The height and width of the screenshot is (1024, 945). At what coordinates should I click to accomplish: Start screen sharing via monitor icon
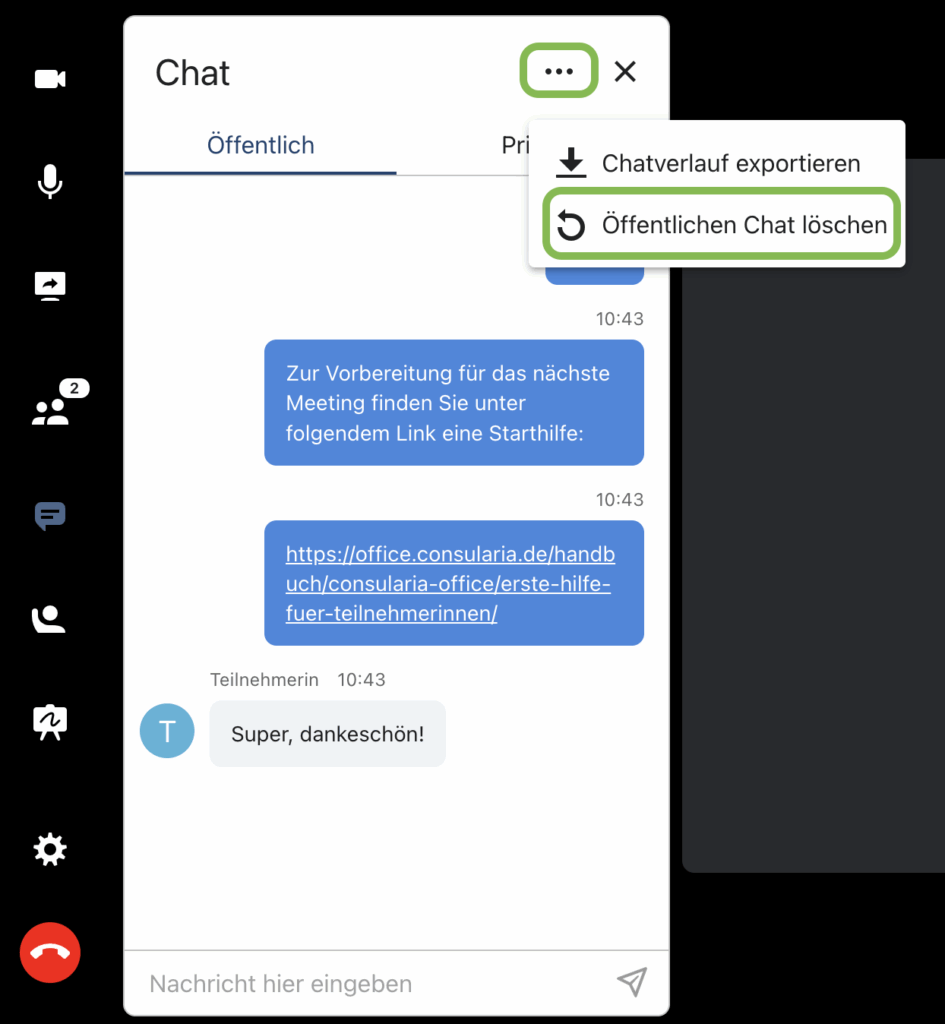(x=50, y=286)
